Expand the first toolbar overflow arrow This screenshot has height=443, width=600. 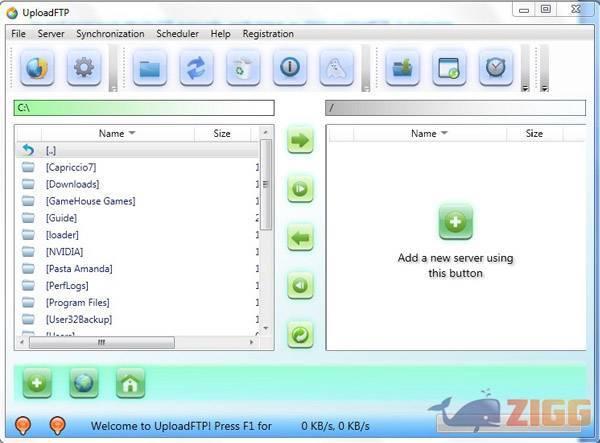click(x=113, y=88)
